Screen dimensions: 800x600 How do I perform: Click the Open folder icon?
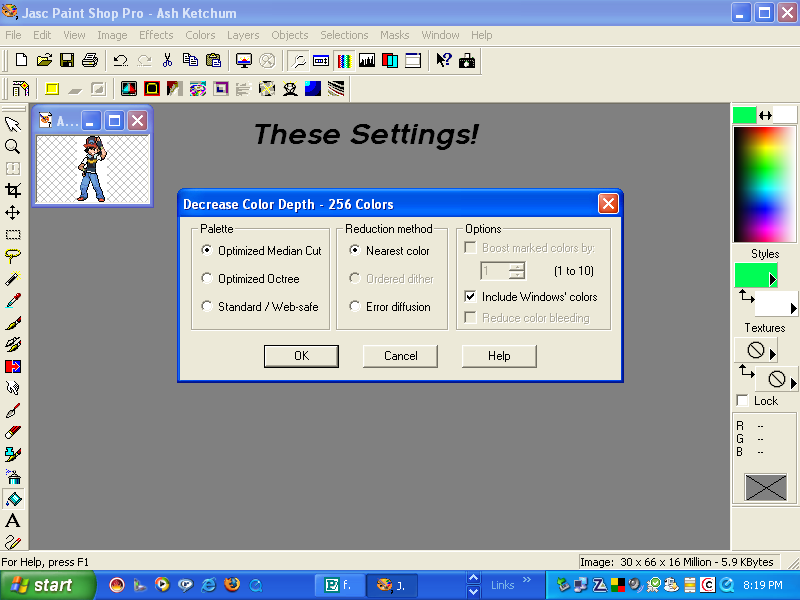click(x=44, y=60)
